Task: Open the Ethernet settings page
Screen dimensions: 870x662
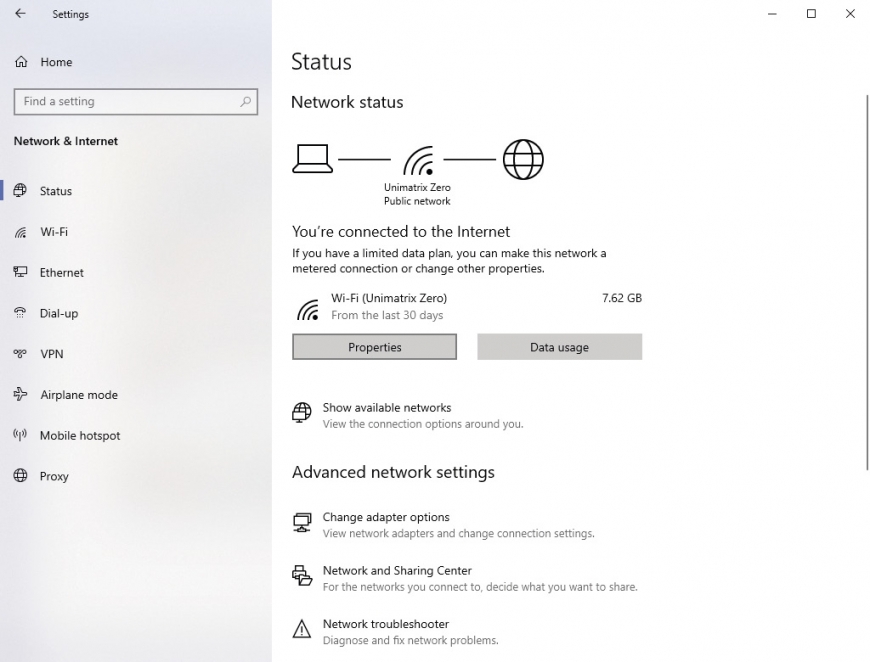Action: 62,272
